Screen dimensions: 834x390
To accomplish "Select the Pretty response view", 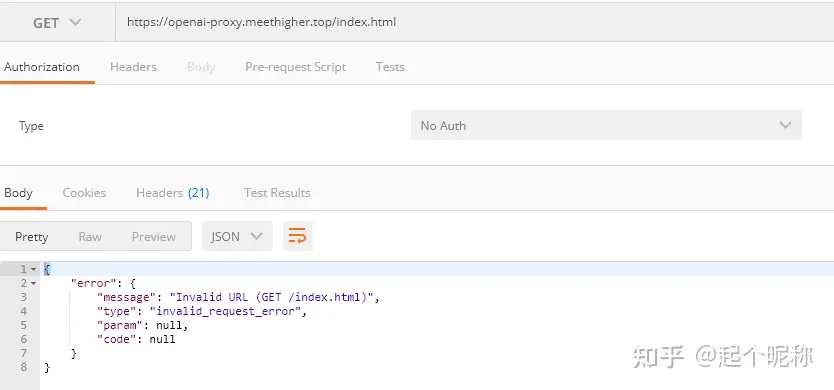I will click(x=31, y=237).
